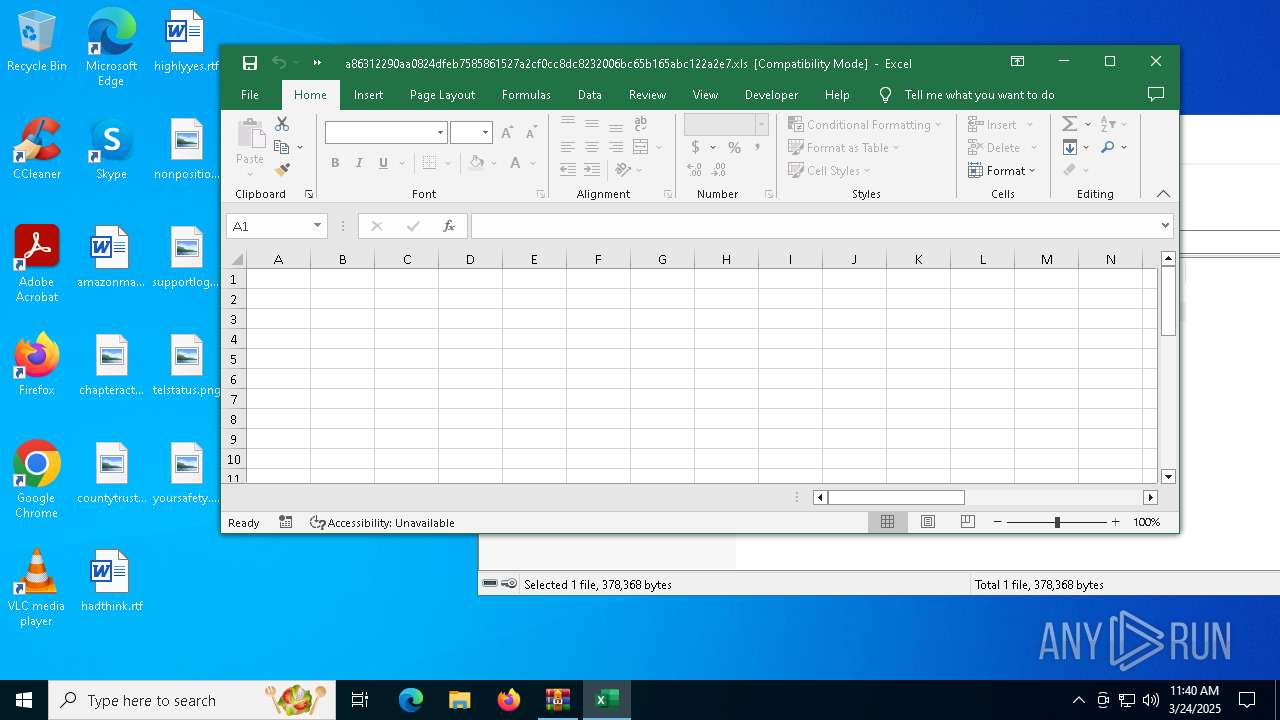Click the zoom in plus button

tap(1116, 522)
